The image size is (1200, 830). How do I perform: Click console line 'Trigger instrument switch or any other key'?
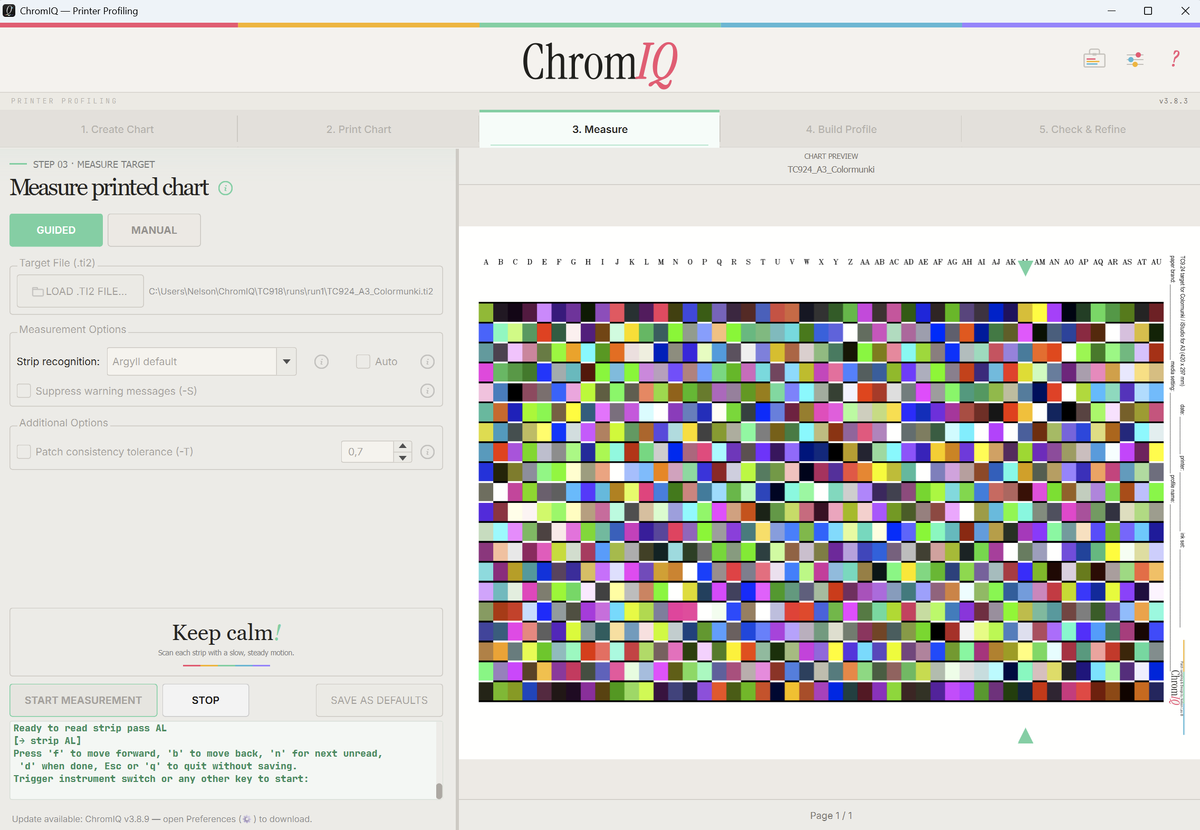click(161, 779)
